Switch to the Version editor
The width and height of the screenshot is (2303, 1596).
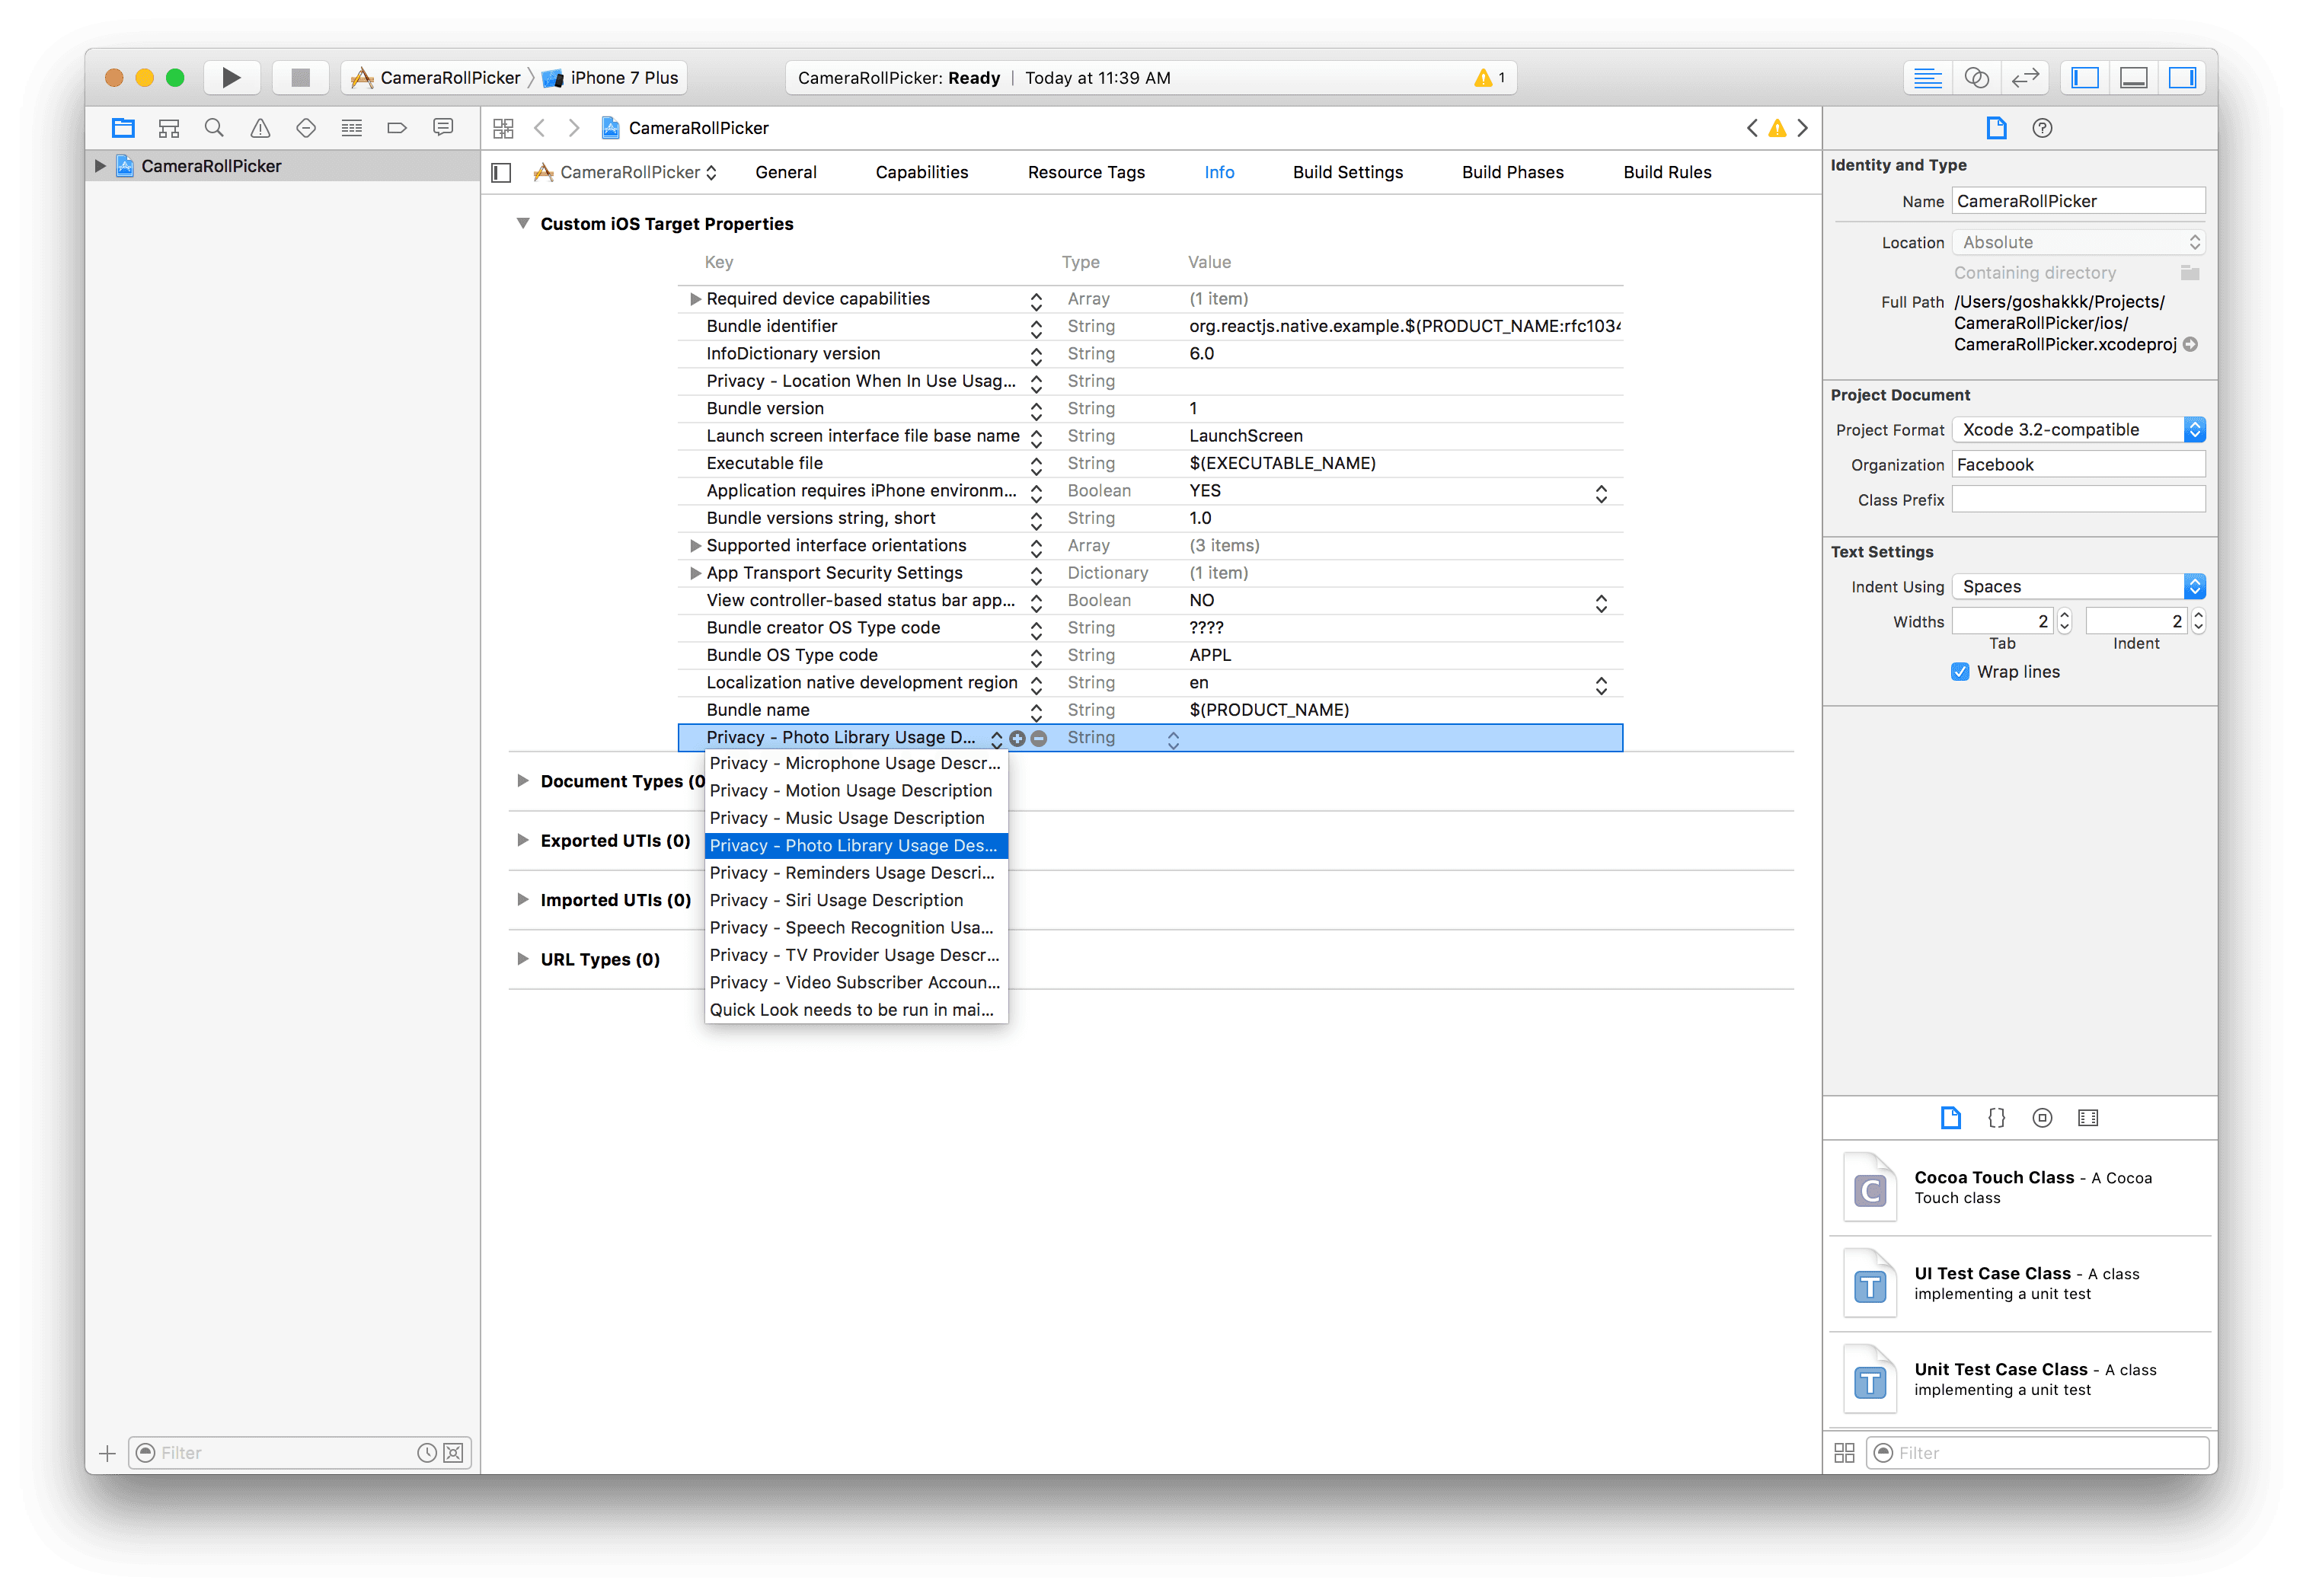pos(2025,77)
